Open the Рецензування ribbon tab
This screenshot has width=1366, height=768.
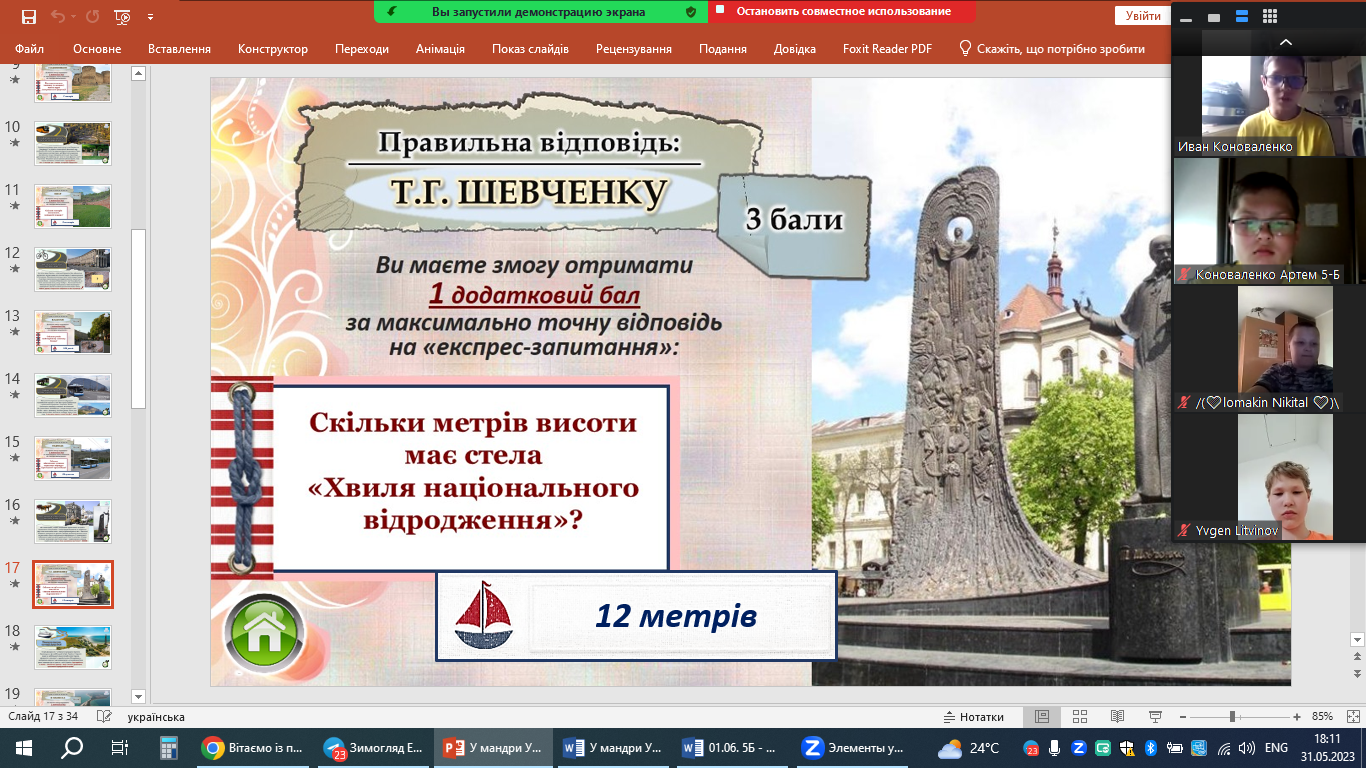(x=634, y=49)
